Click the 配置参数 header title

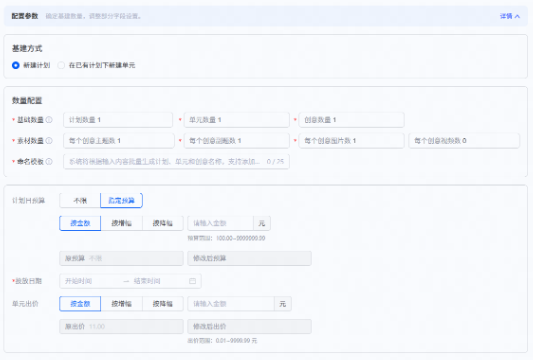point(25,16)
